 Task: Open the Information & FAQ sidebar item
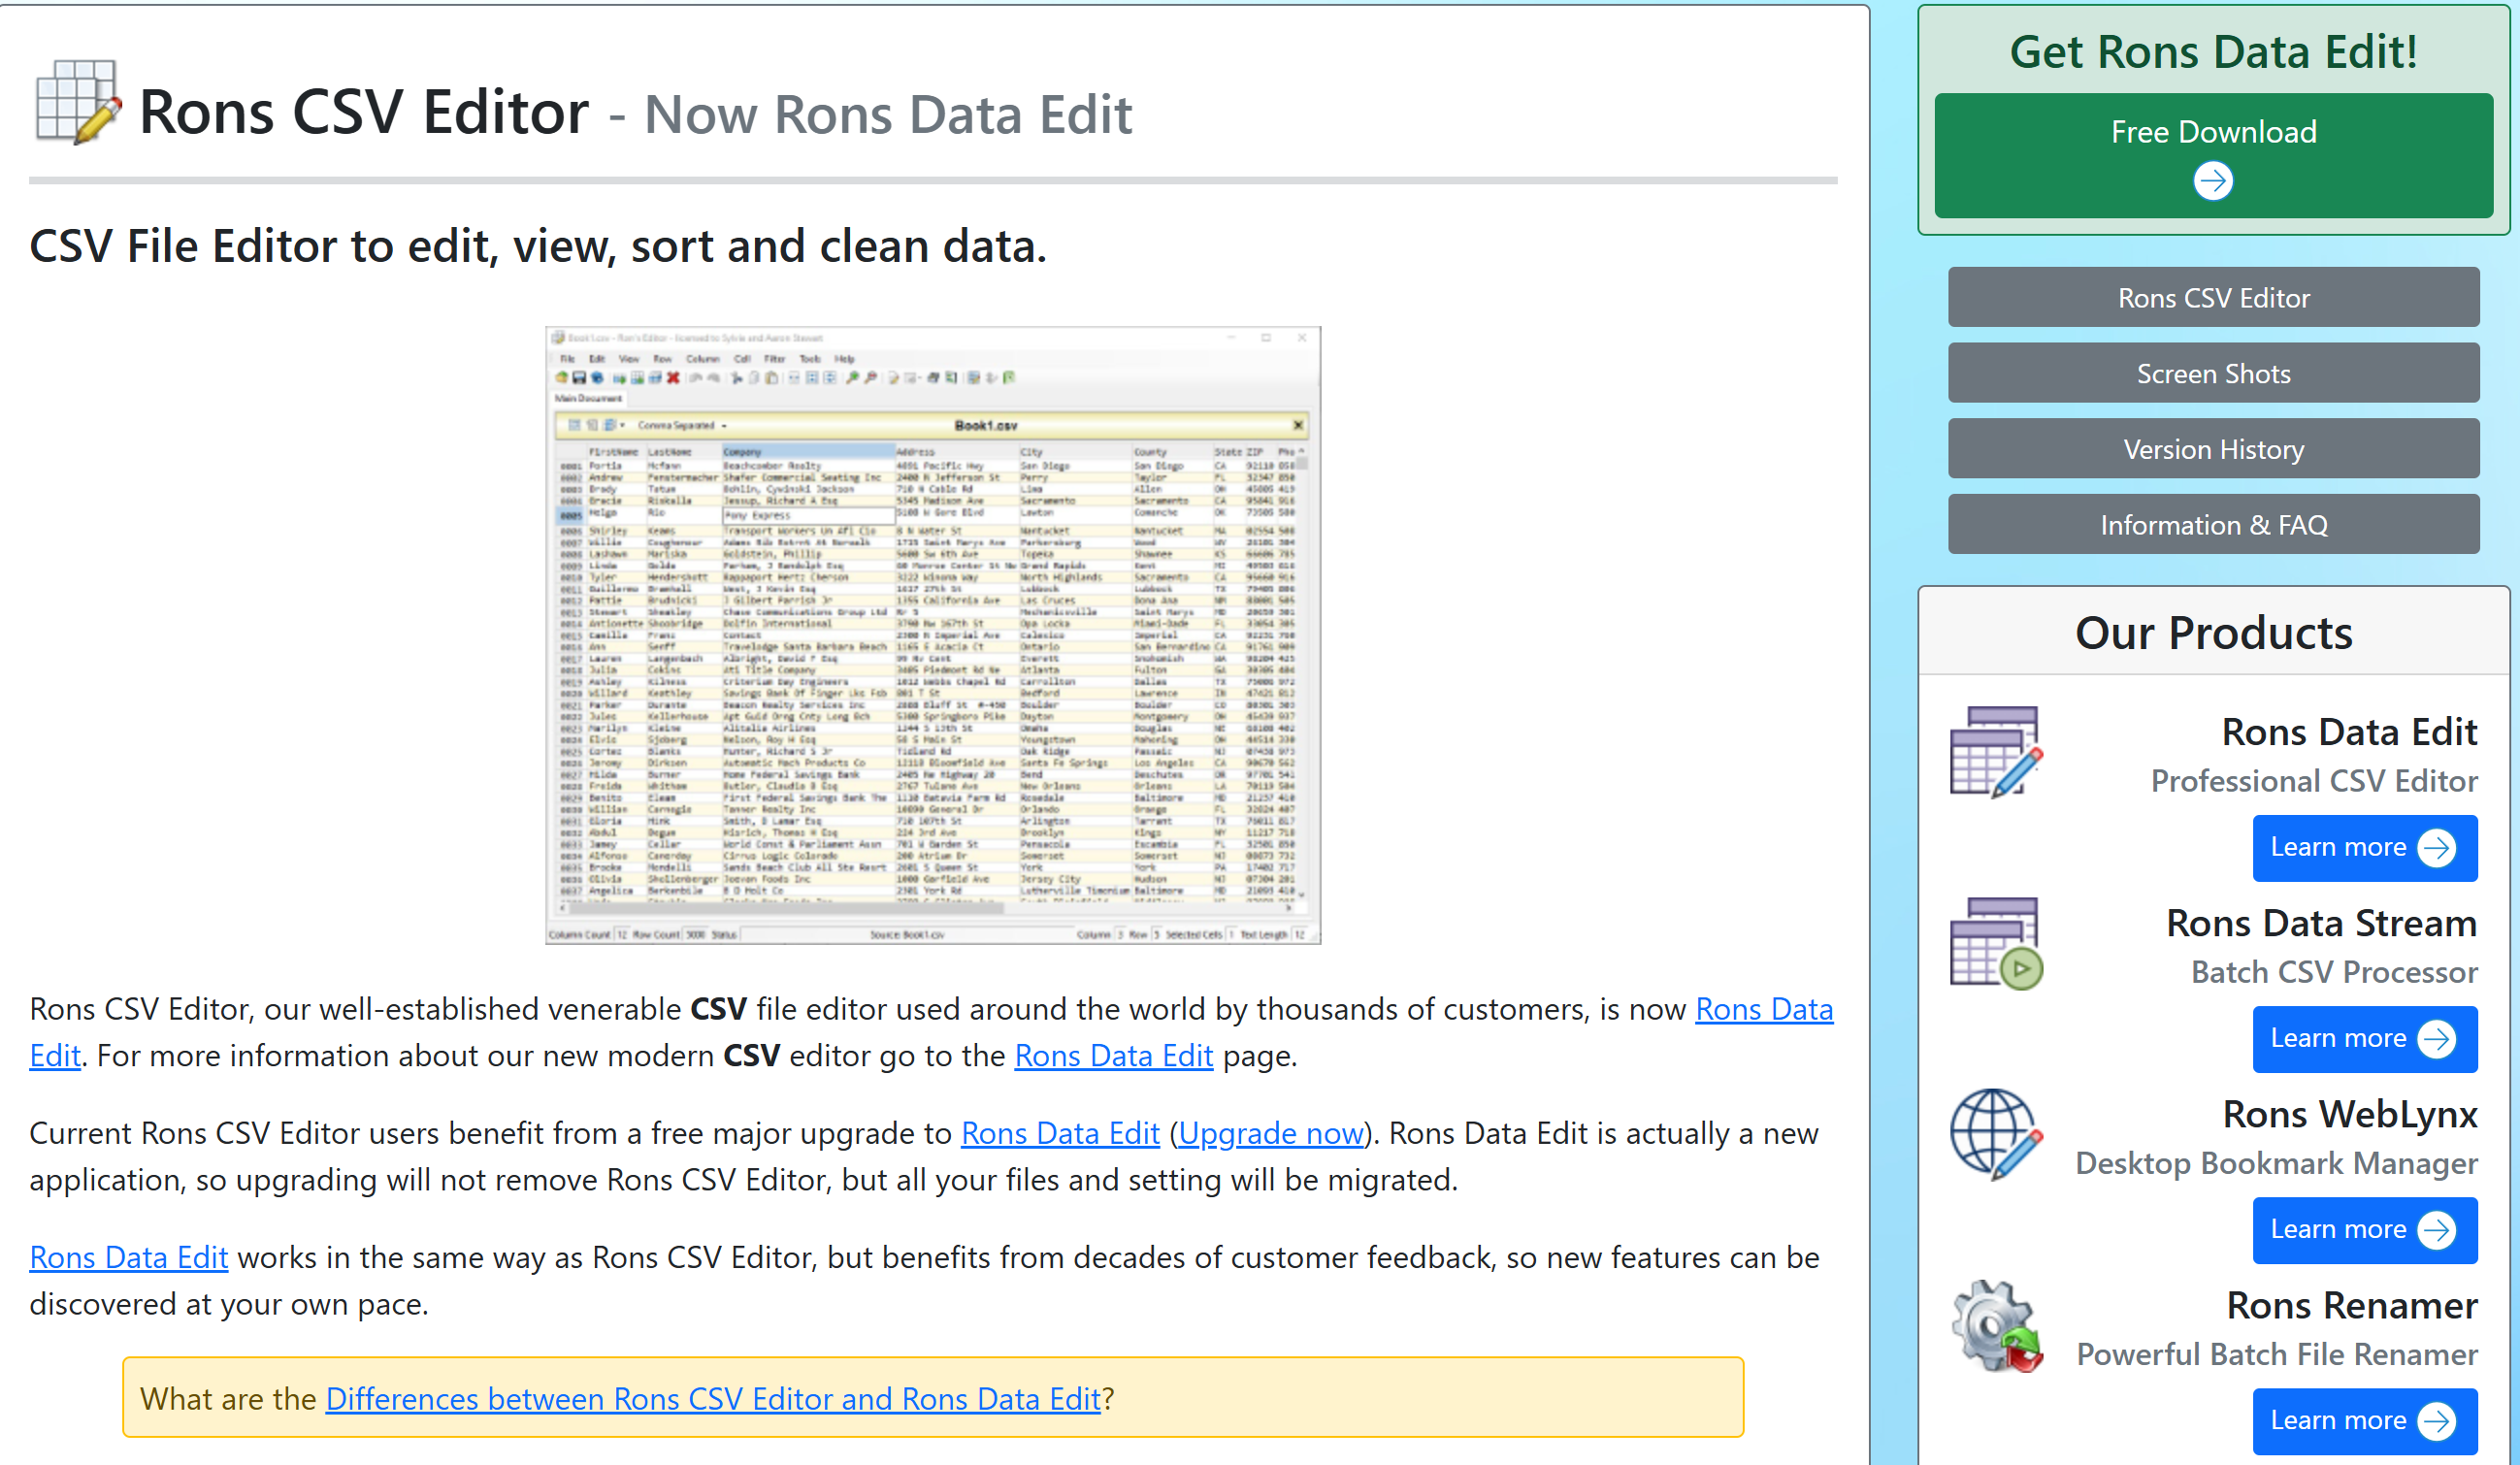(x=2213, y=524)
